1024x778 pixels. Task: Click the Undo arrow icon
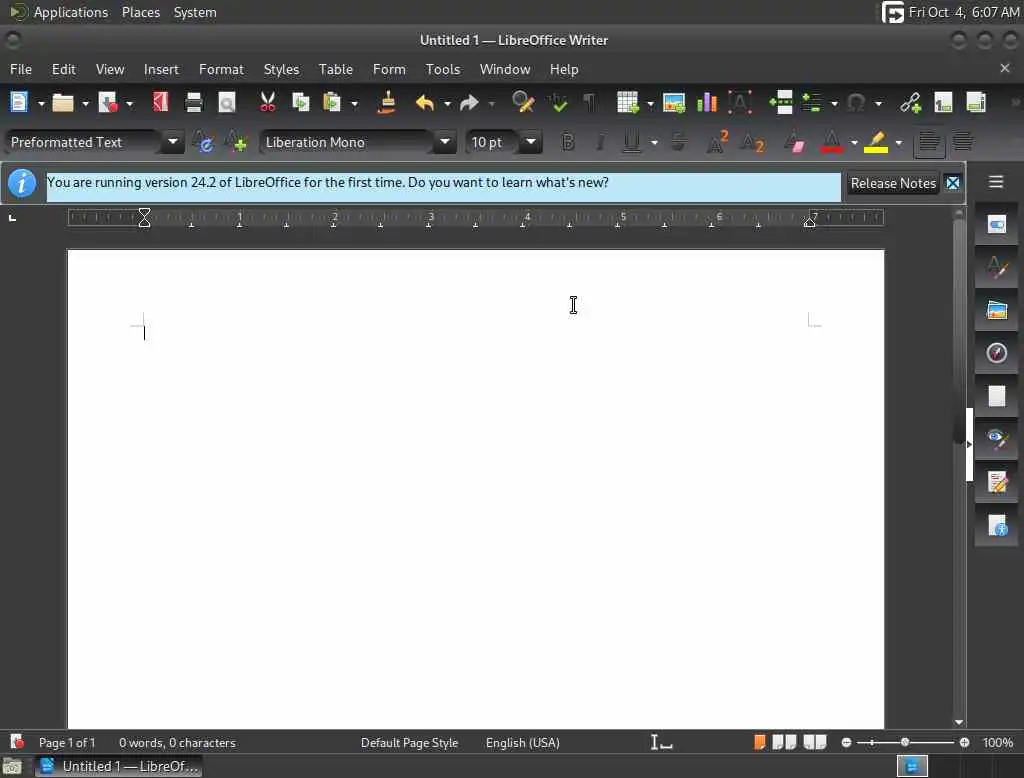pyautogui.click(x=424, y=103)
